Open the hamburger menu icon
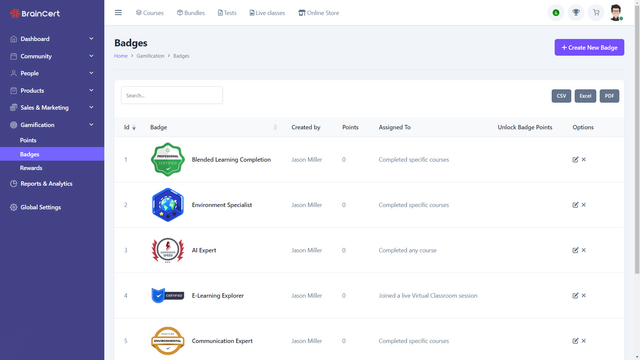Viewport: 640px width, 360px height. click(118, 13)
